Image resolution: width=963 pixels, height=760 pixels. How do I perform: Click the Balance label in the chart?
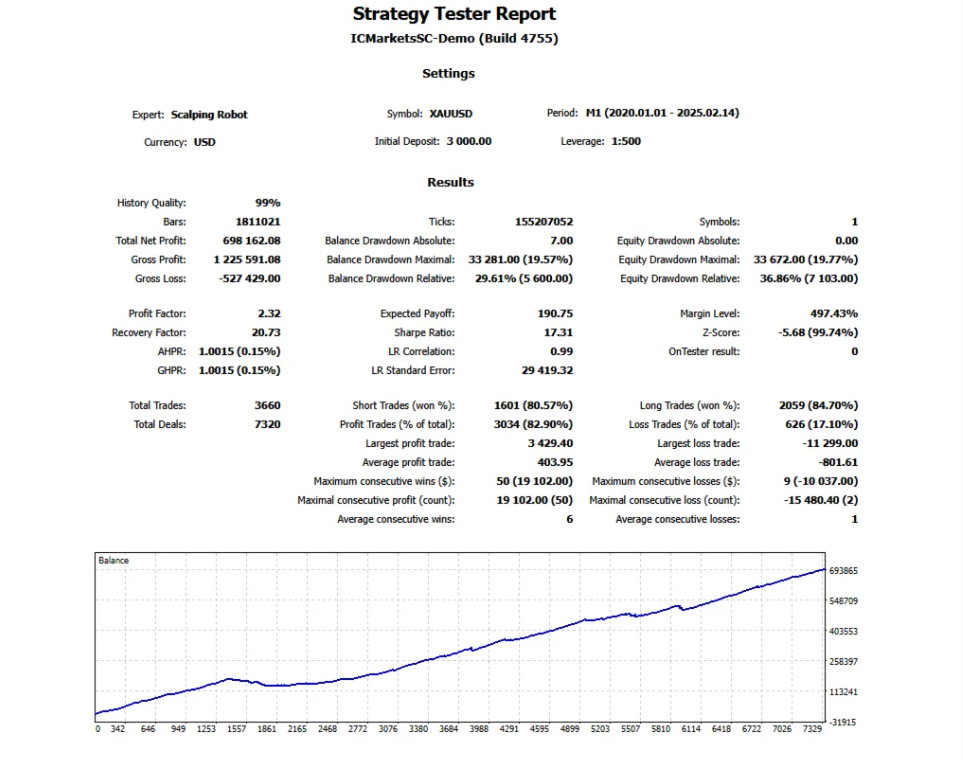[x=114, y=561]
